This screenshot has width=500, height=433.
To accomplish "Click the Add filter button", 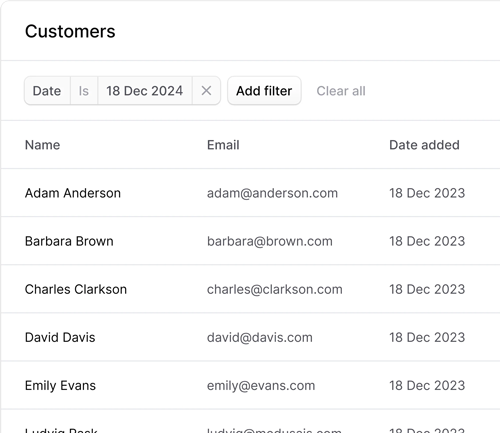I will 264,91.
